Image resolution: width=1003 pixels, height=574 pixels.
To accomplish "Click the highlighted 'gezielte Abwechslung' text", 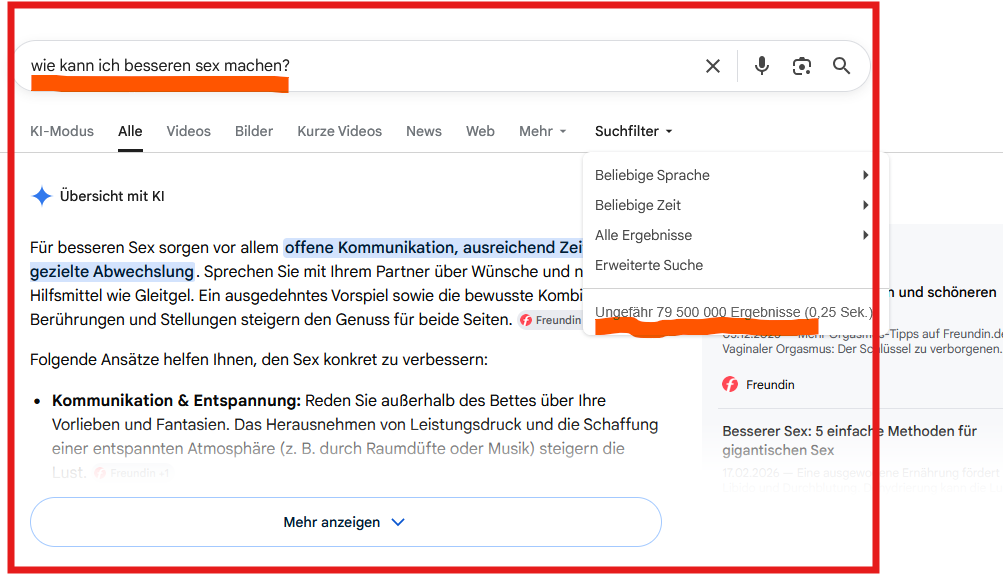I will click(x=112, y=272).
